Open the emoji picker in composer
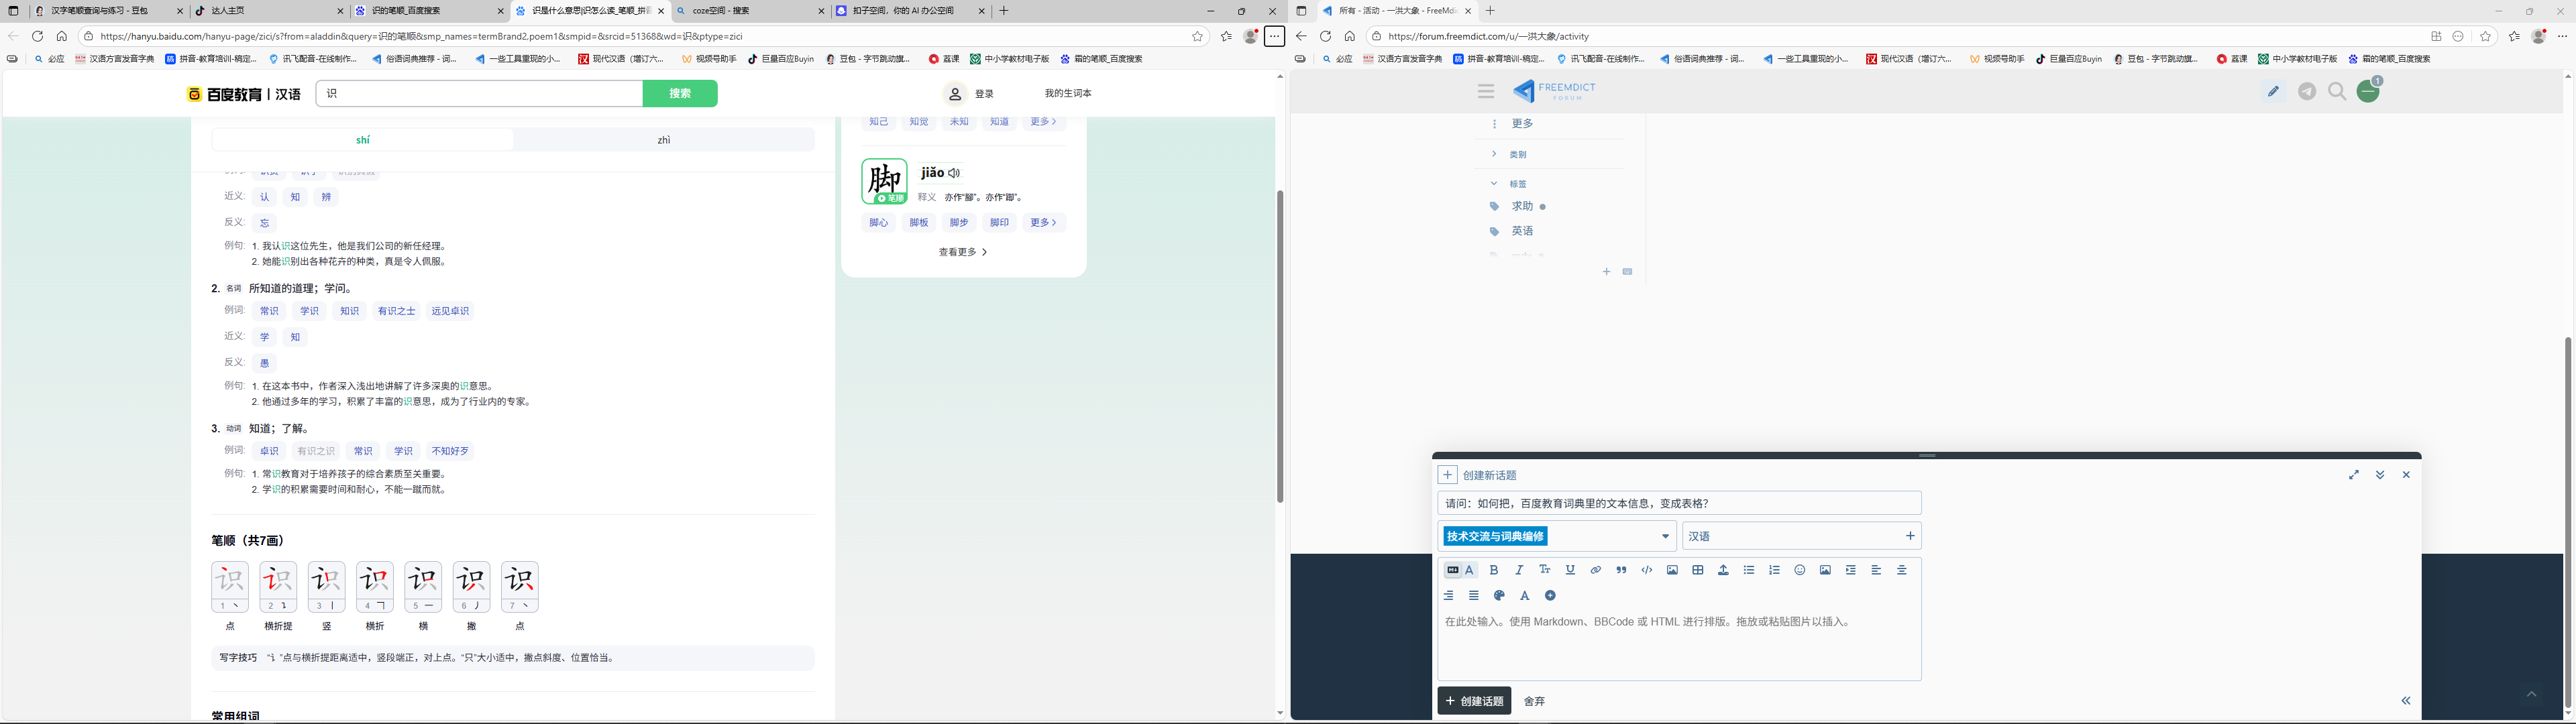 coord(1800,570)
